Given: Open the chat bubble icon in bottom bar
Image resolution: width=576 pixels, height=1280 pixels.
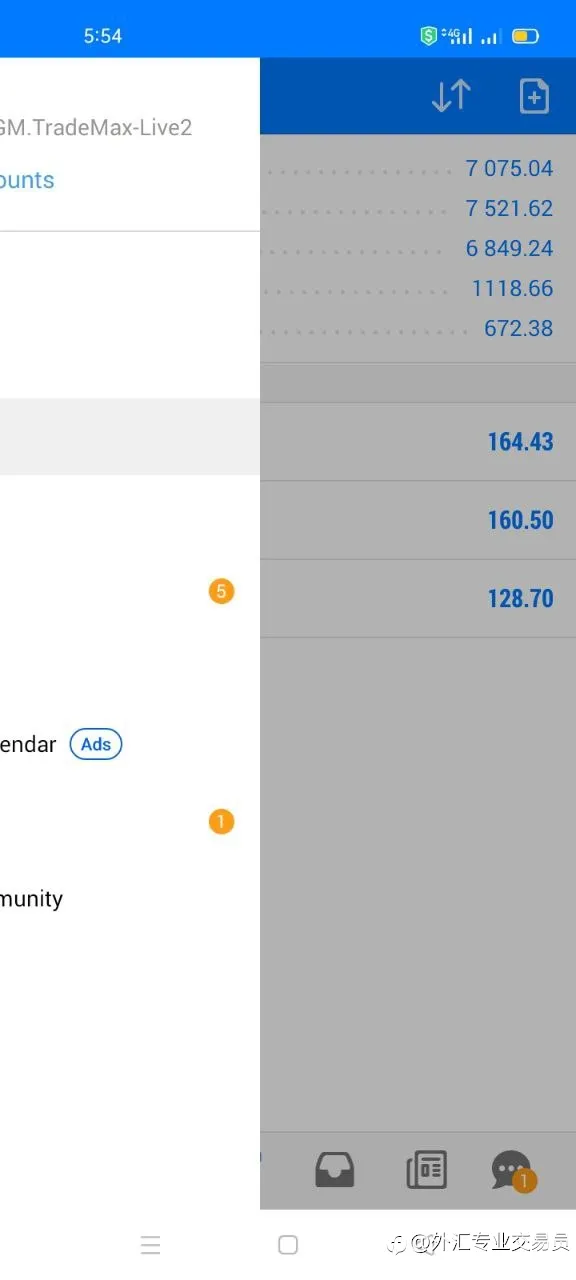Looking at the screenshot, I should click(x=512, y=1170).
